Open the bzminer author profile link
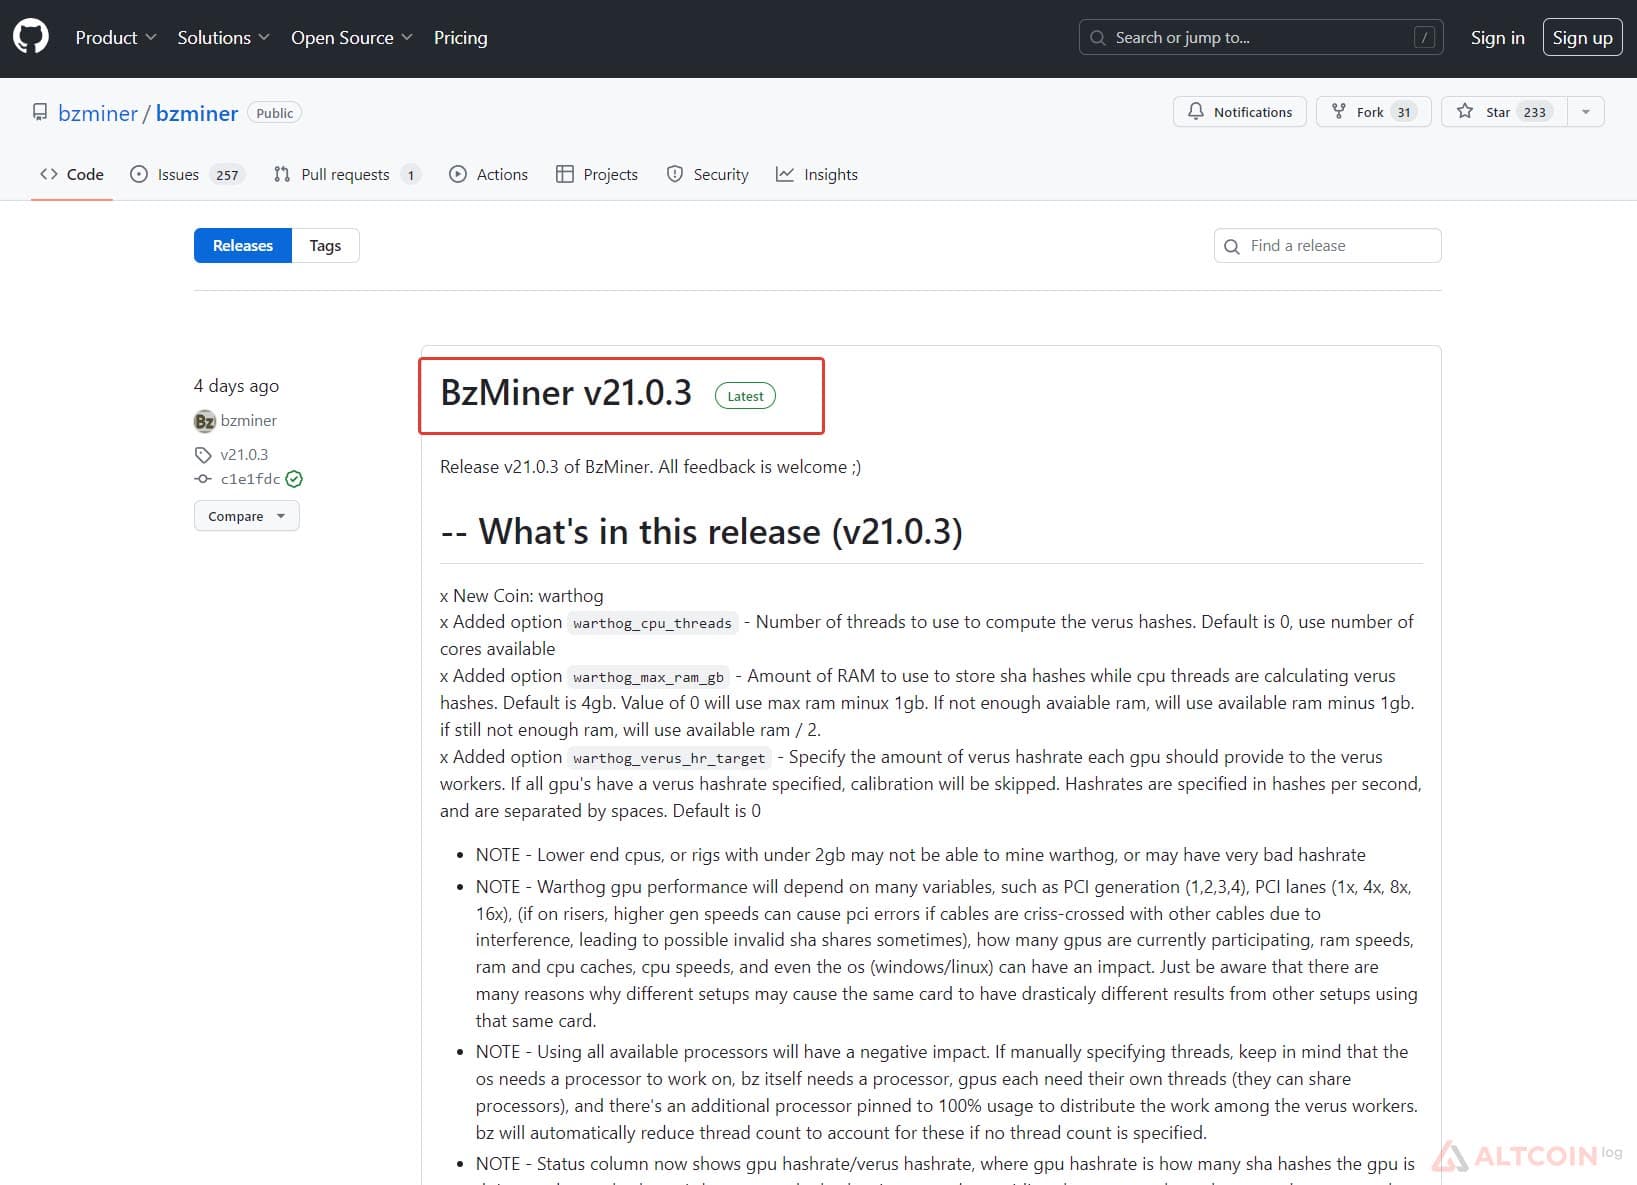 pyautogui.click(x=248, y=421)
